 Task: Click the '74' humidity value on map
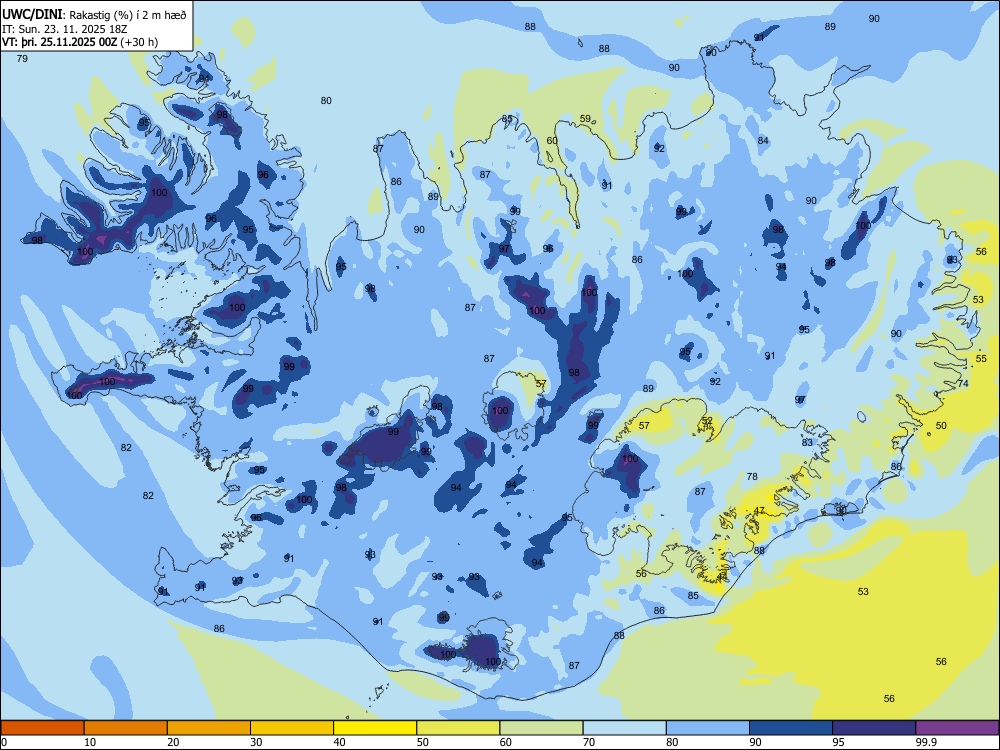tap(963, 383)
